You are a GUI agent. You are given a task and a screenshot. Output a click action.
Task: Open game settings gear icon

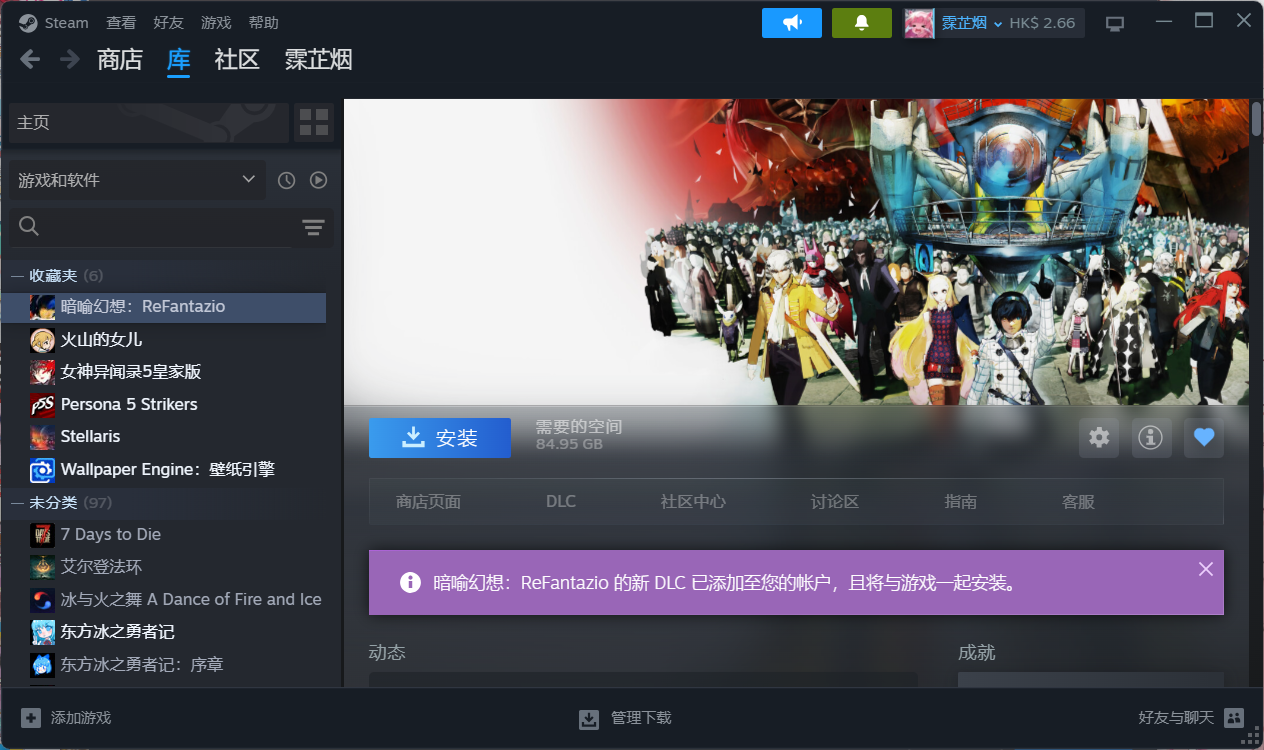[x=1099, y=437]
